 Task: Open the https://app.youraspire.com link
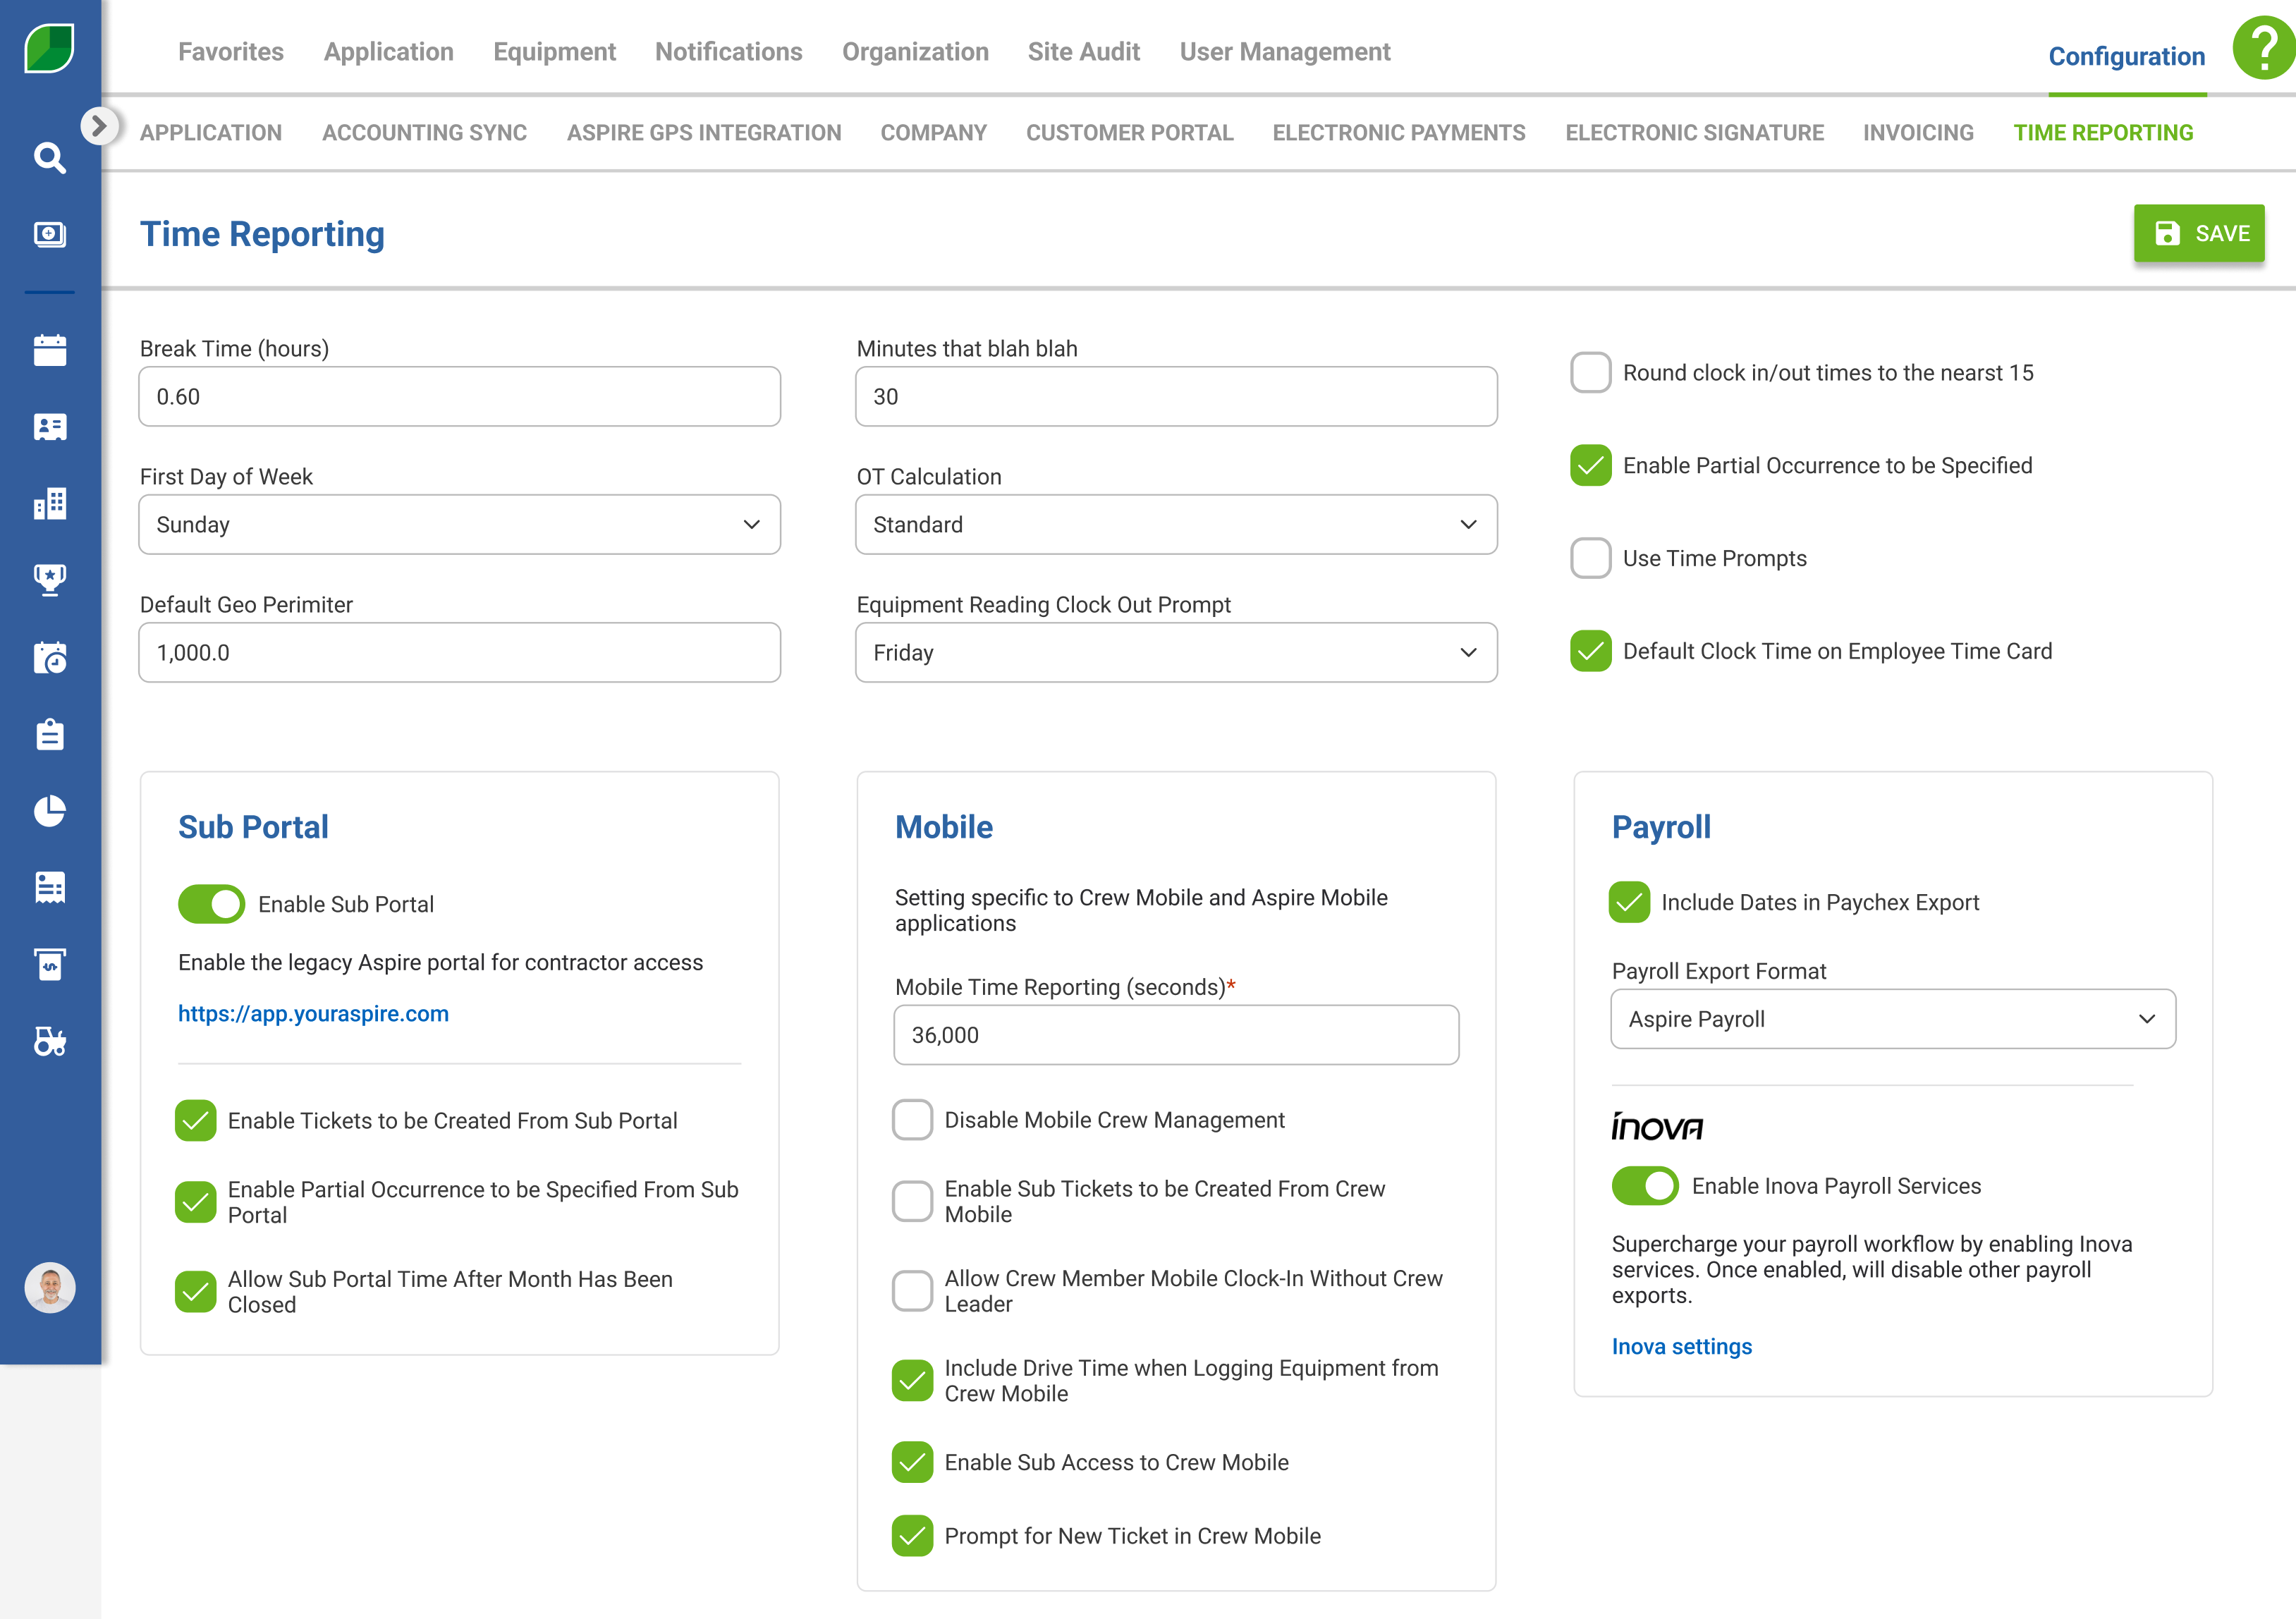pyautogui.click(x=313, y=1013)
